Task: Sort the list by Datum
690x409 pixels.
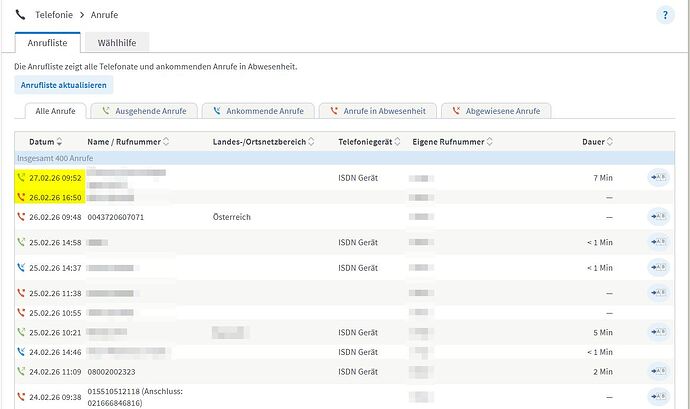Action: (46, 142)
